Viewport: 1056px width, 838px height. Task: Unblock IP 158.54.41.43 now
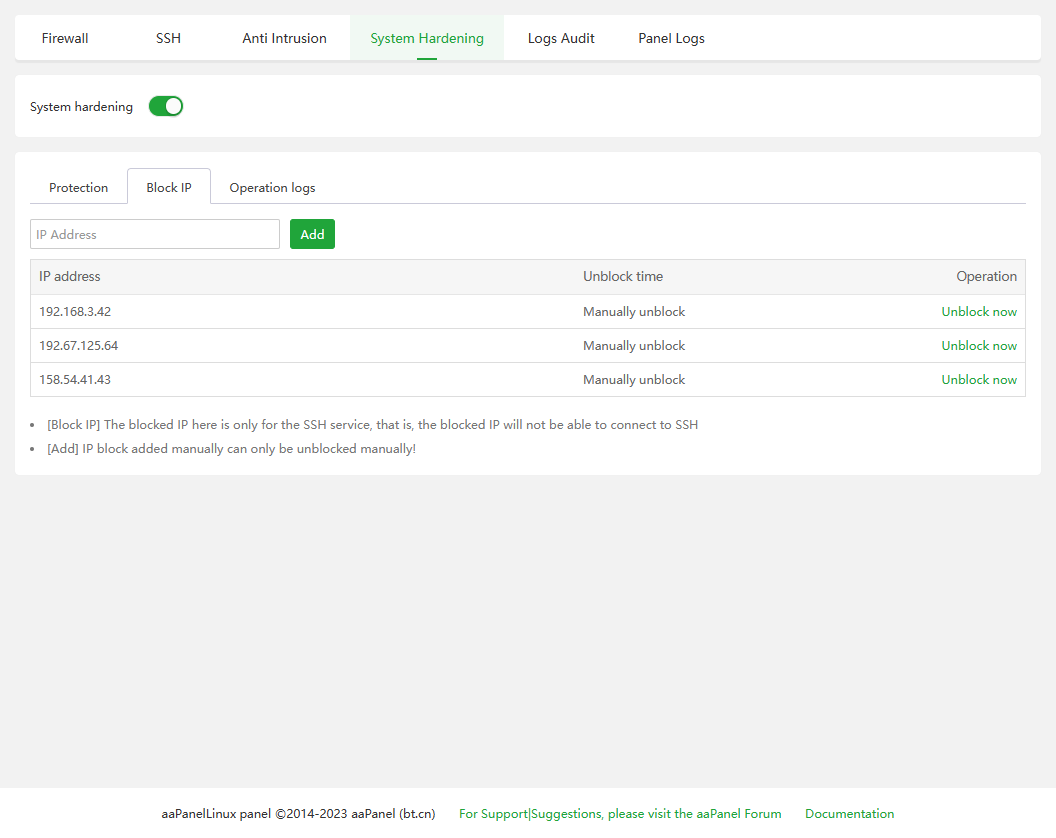tap(978, 380)
